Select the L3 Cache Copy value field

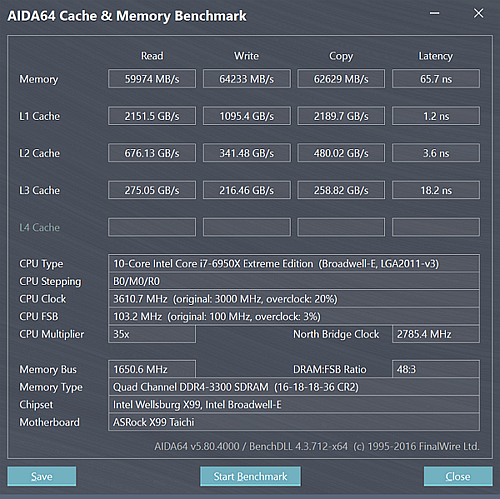341,190
